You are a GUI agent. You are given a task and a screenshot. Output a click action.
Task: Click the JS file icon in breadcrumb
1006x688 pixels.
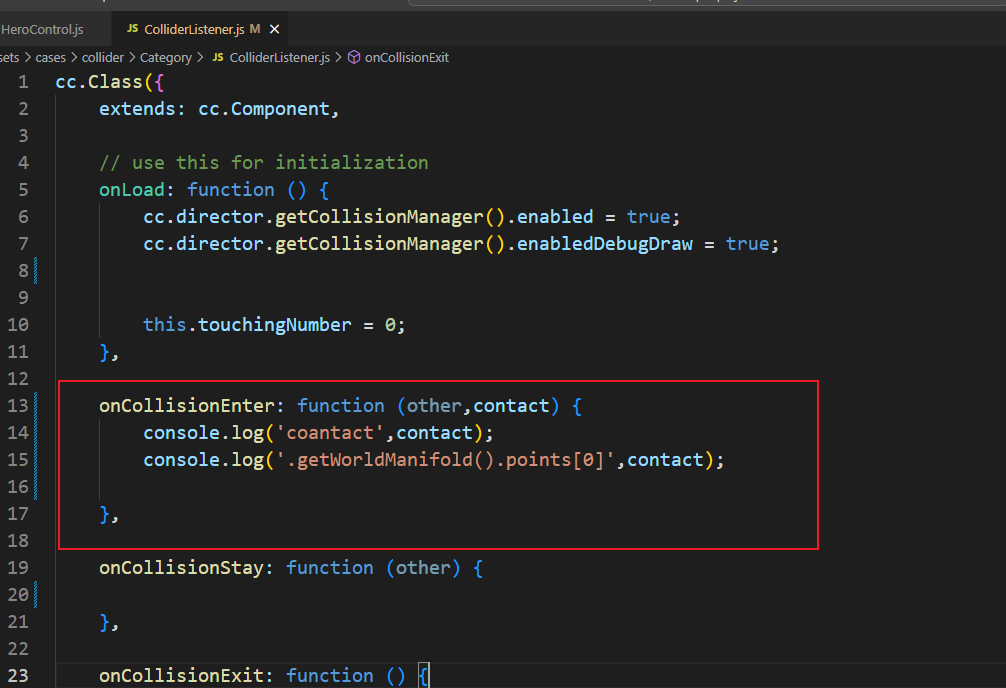coord(218,57)
